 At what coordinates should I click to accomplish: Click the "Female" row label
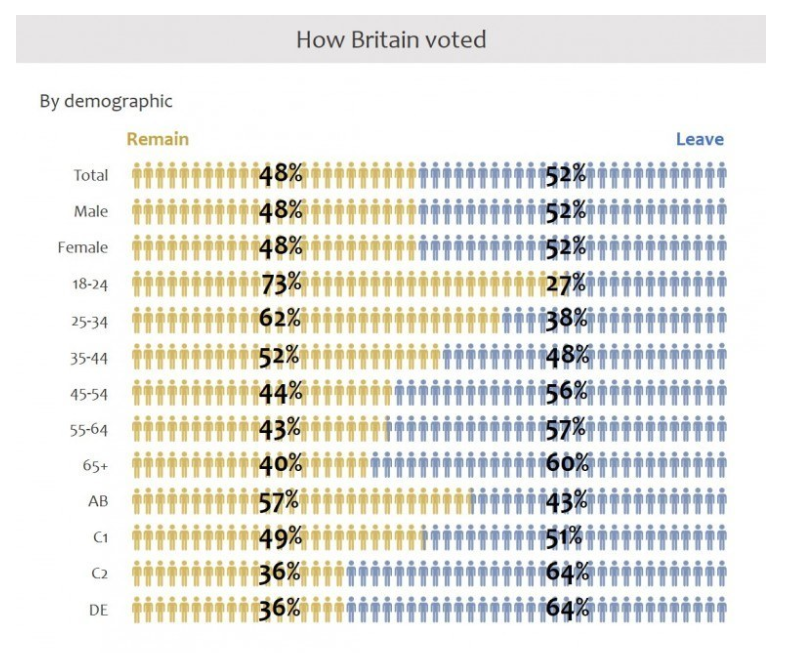pyautogui.click(x=83, y=248)
